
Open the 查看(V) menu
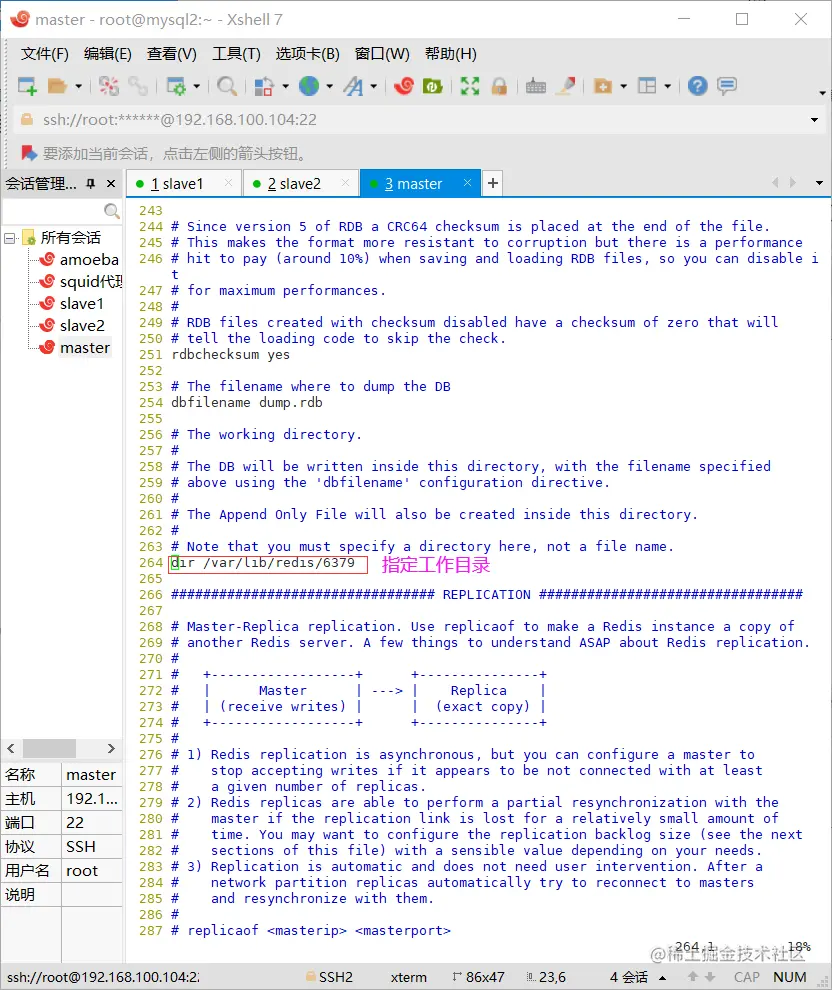172,54
